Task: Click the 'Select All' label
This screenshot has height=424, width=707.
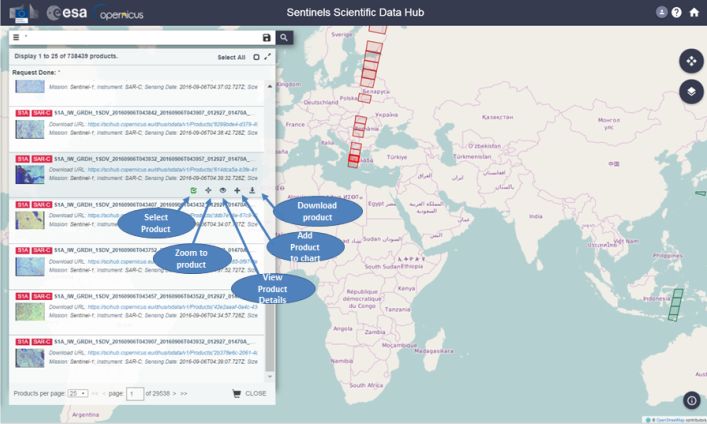Action: click(x=231, y=57)
